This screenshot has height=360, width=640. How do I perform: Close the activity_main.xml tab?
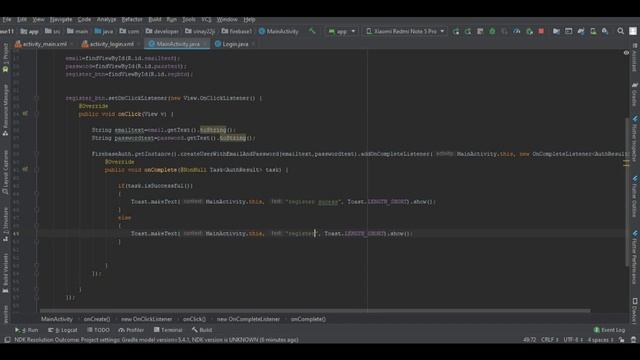[72, 44]
